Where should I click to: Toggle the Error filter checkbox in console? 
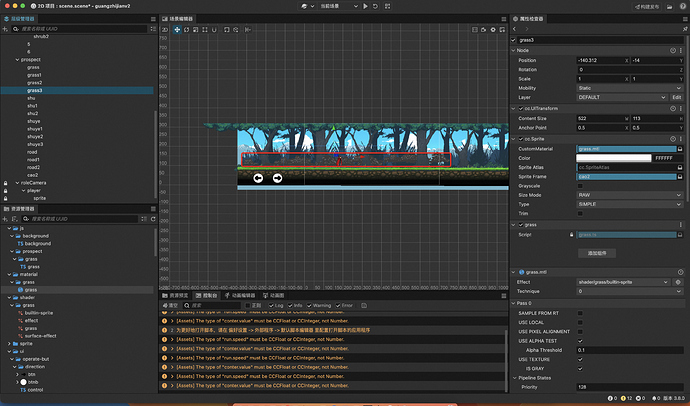(340, 305)
